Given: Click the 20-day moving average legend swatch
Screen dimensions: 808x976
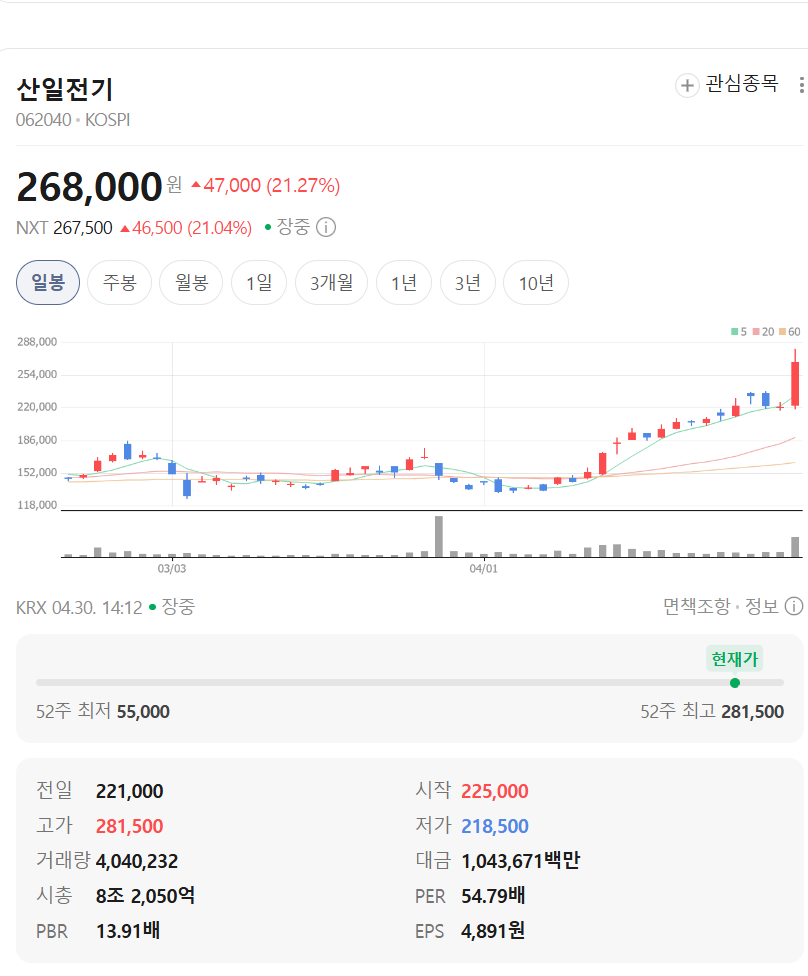Looking at the screenshot, I should pyautogui.click(x=756, y=332).
